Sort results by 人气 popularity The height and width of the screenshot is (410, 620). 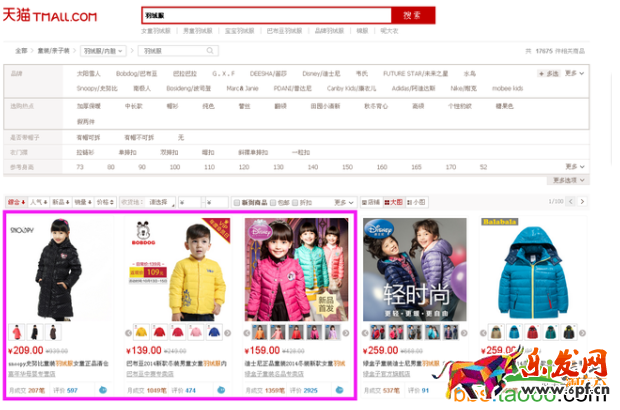[x=38, y=201]
